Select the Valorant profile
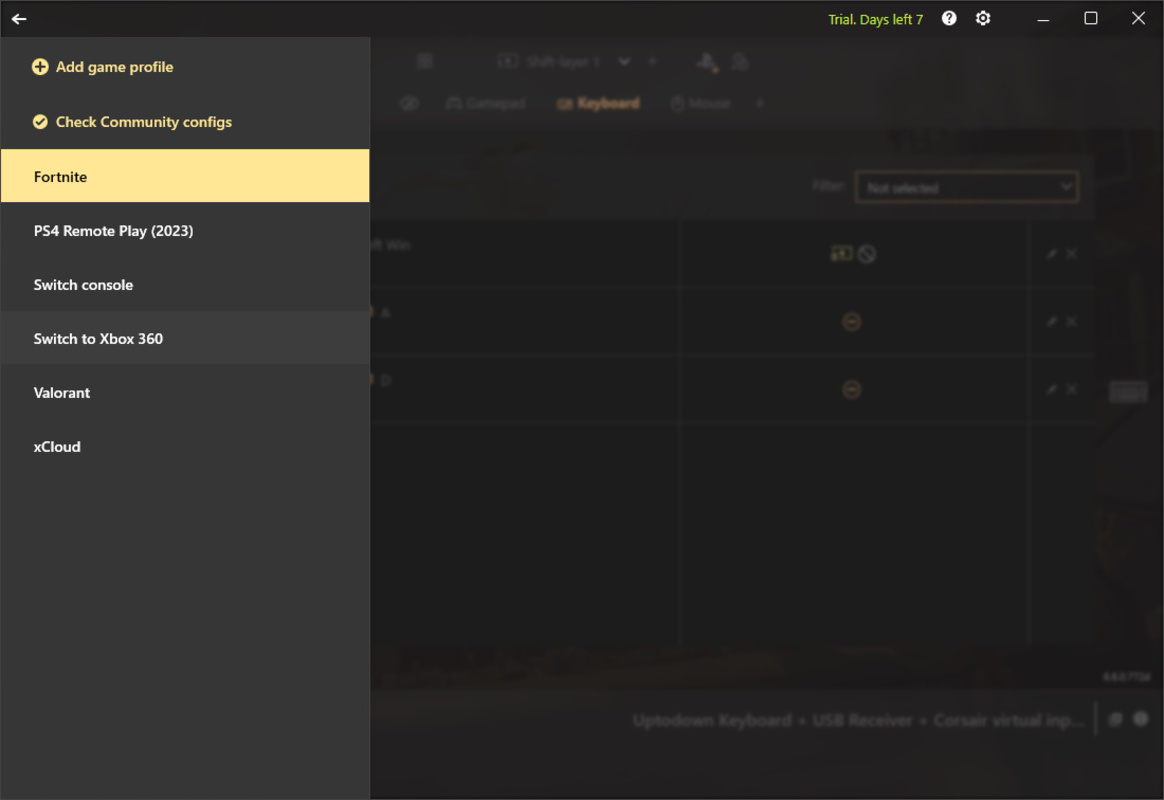This screenshot has width=1164, height=800. pos(185,393)
